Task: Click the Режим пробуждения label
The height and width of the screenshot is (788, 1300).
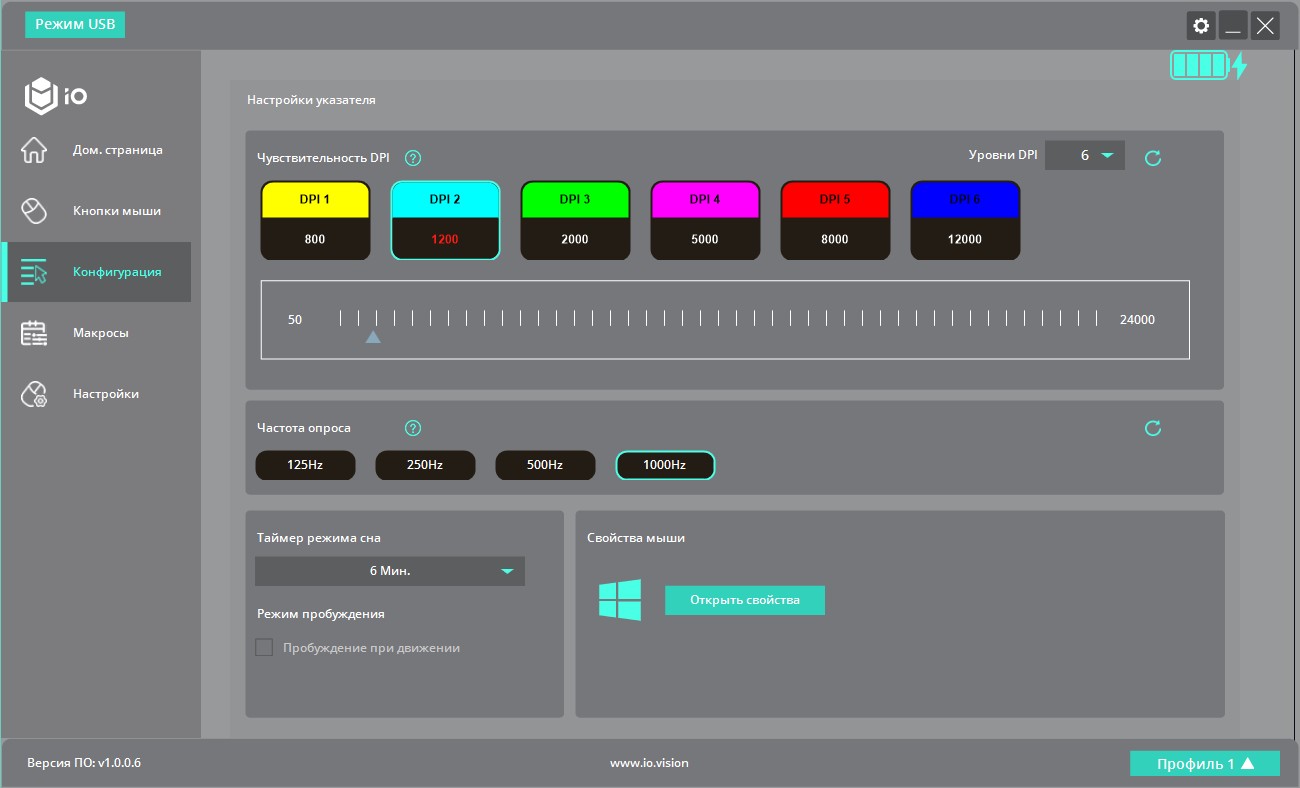Action: click(x=321, y=614)
